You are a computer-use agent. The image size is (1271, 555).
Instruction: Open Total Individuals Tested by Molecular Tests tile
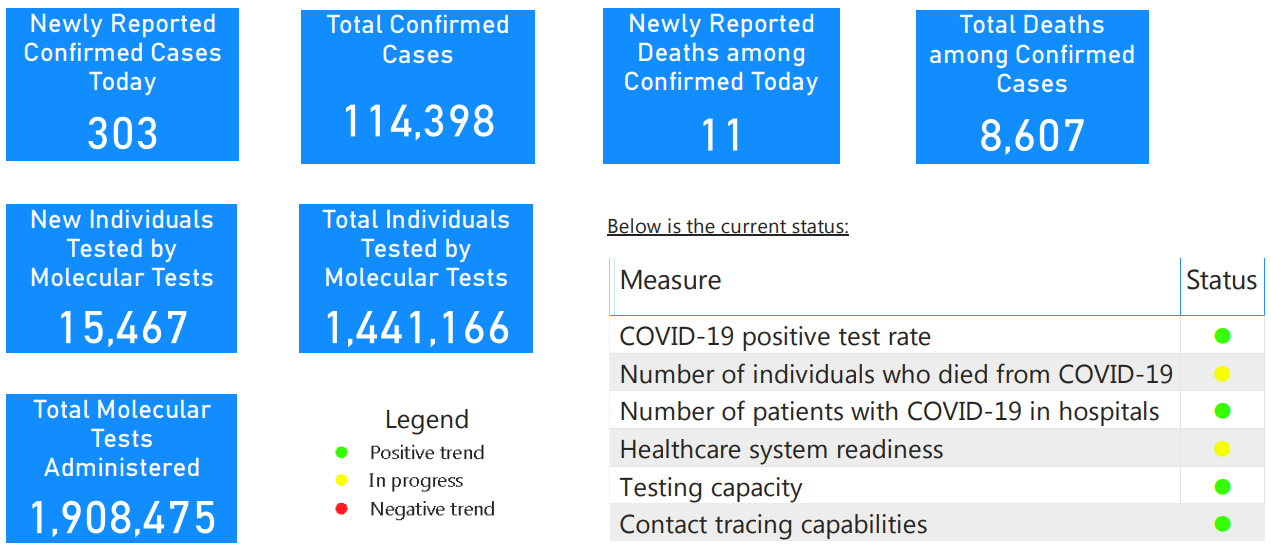pos(416,278)
